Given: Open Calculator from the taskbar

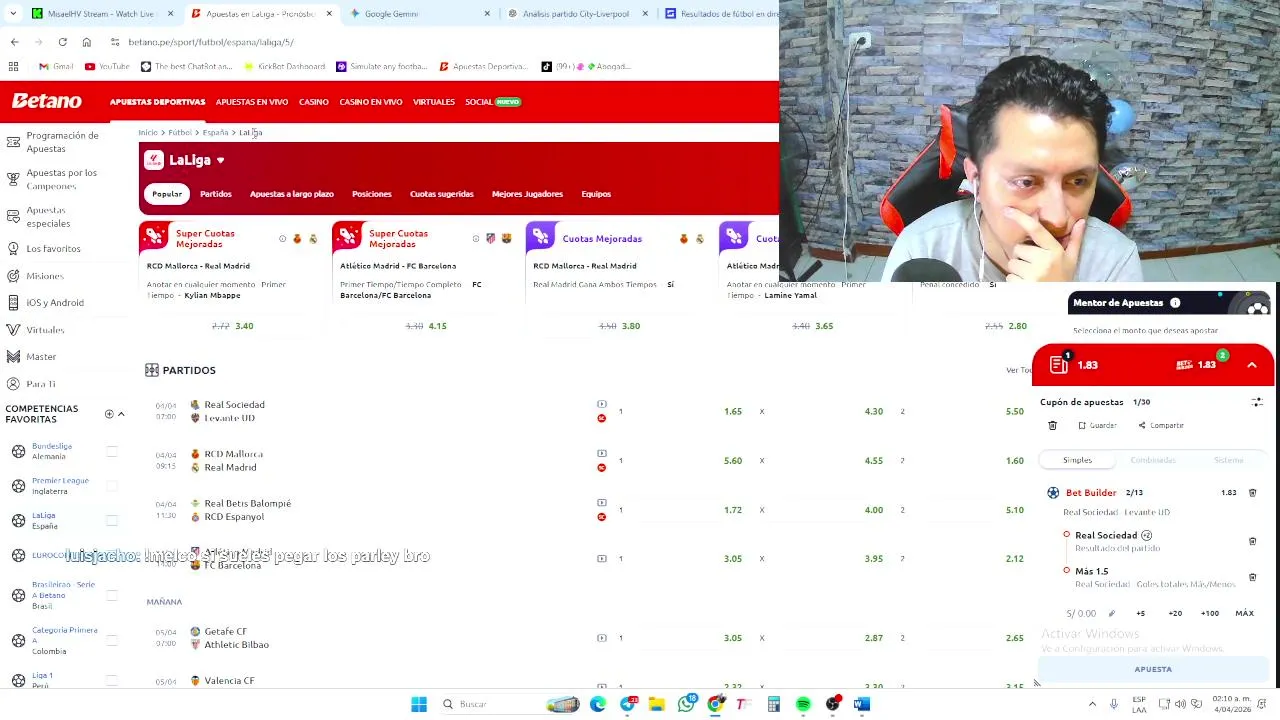Looking at the screenshot, I should pyautogui.click(x=773, y=704).
